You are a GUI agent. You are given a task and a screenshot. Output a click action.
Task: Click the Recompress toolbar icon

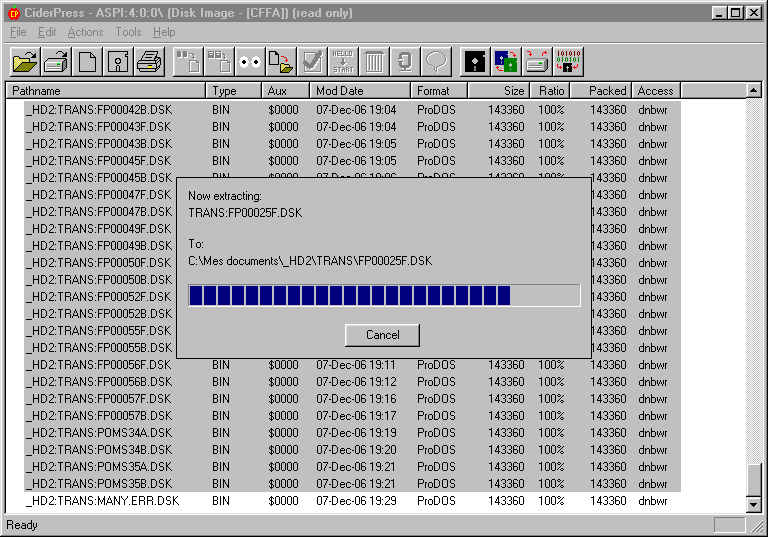pyautogui.click(x=405, y=62)
